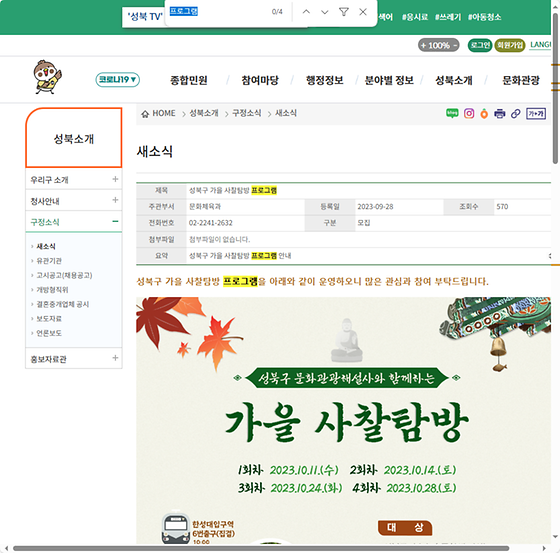Click the 새소식 breadcrumb link
560x553 pixels.
pyautogui.click(x=286, y=113)
